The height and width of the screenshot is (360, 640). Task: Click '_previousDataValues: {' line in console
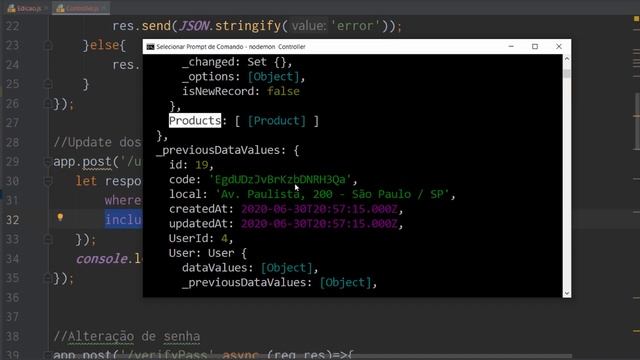[x=228, y=150]
